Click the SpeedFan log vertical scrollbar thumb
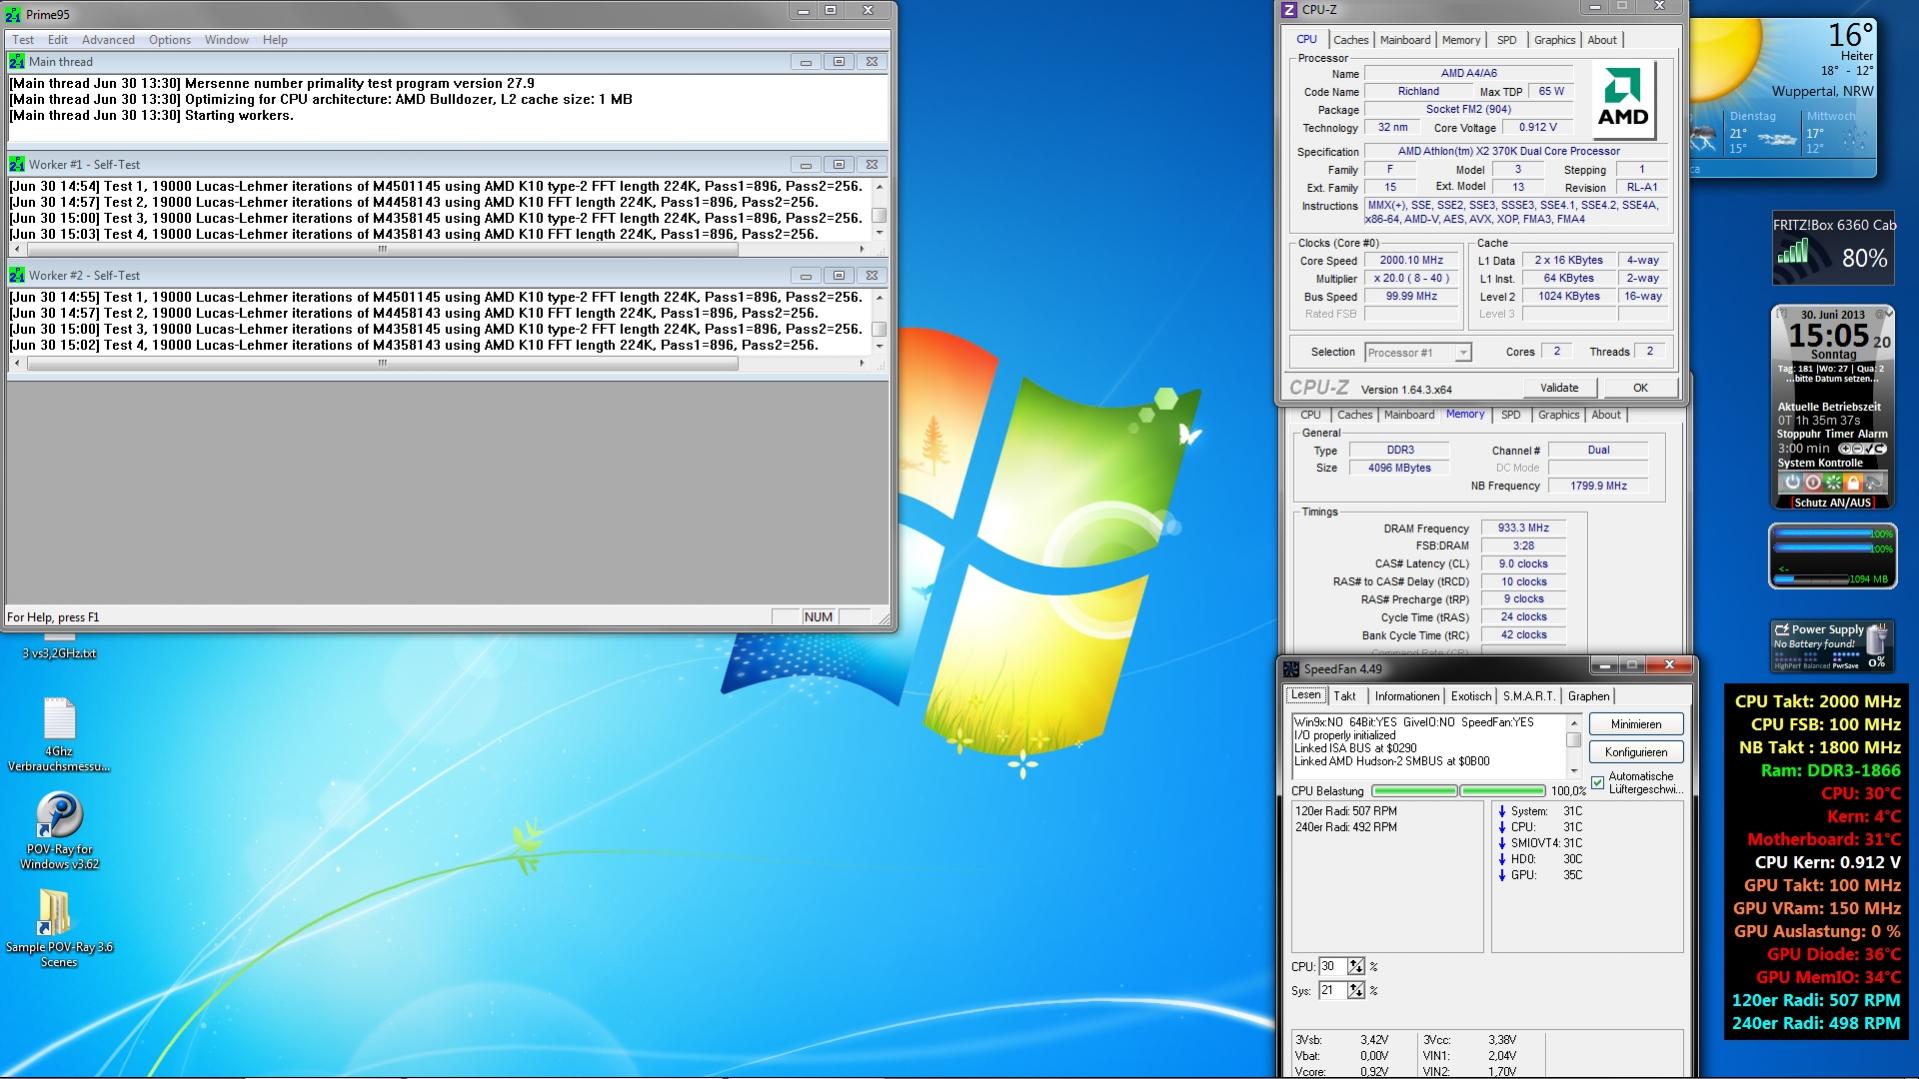Image resolution: width=1919 pixels, height=1079 pixels. 1573,741
